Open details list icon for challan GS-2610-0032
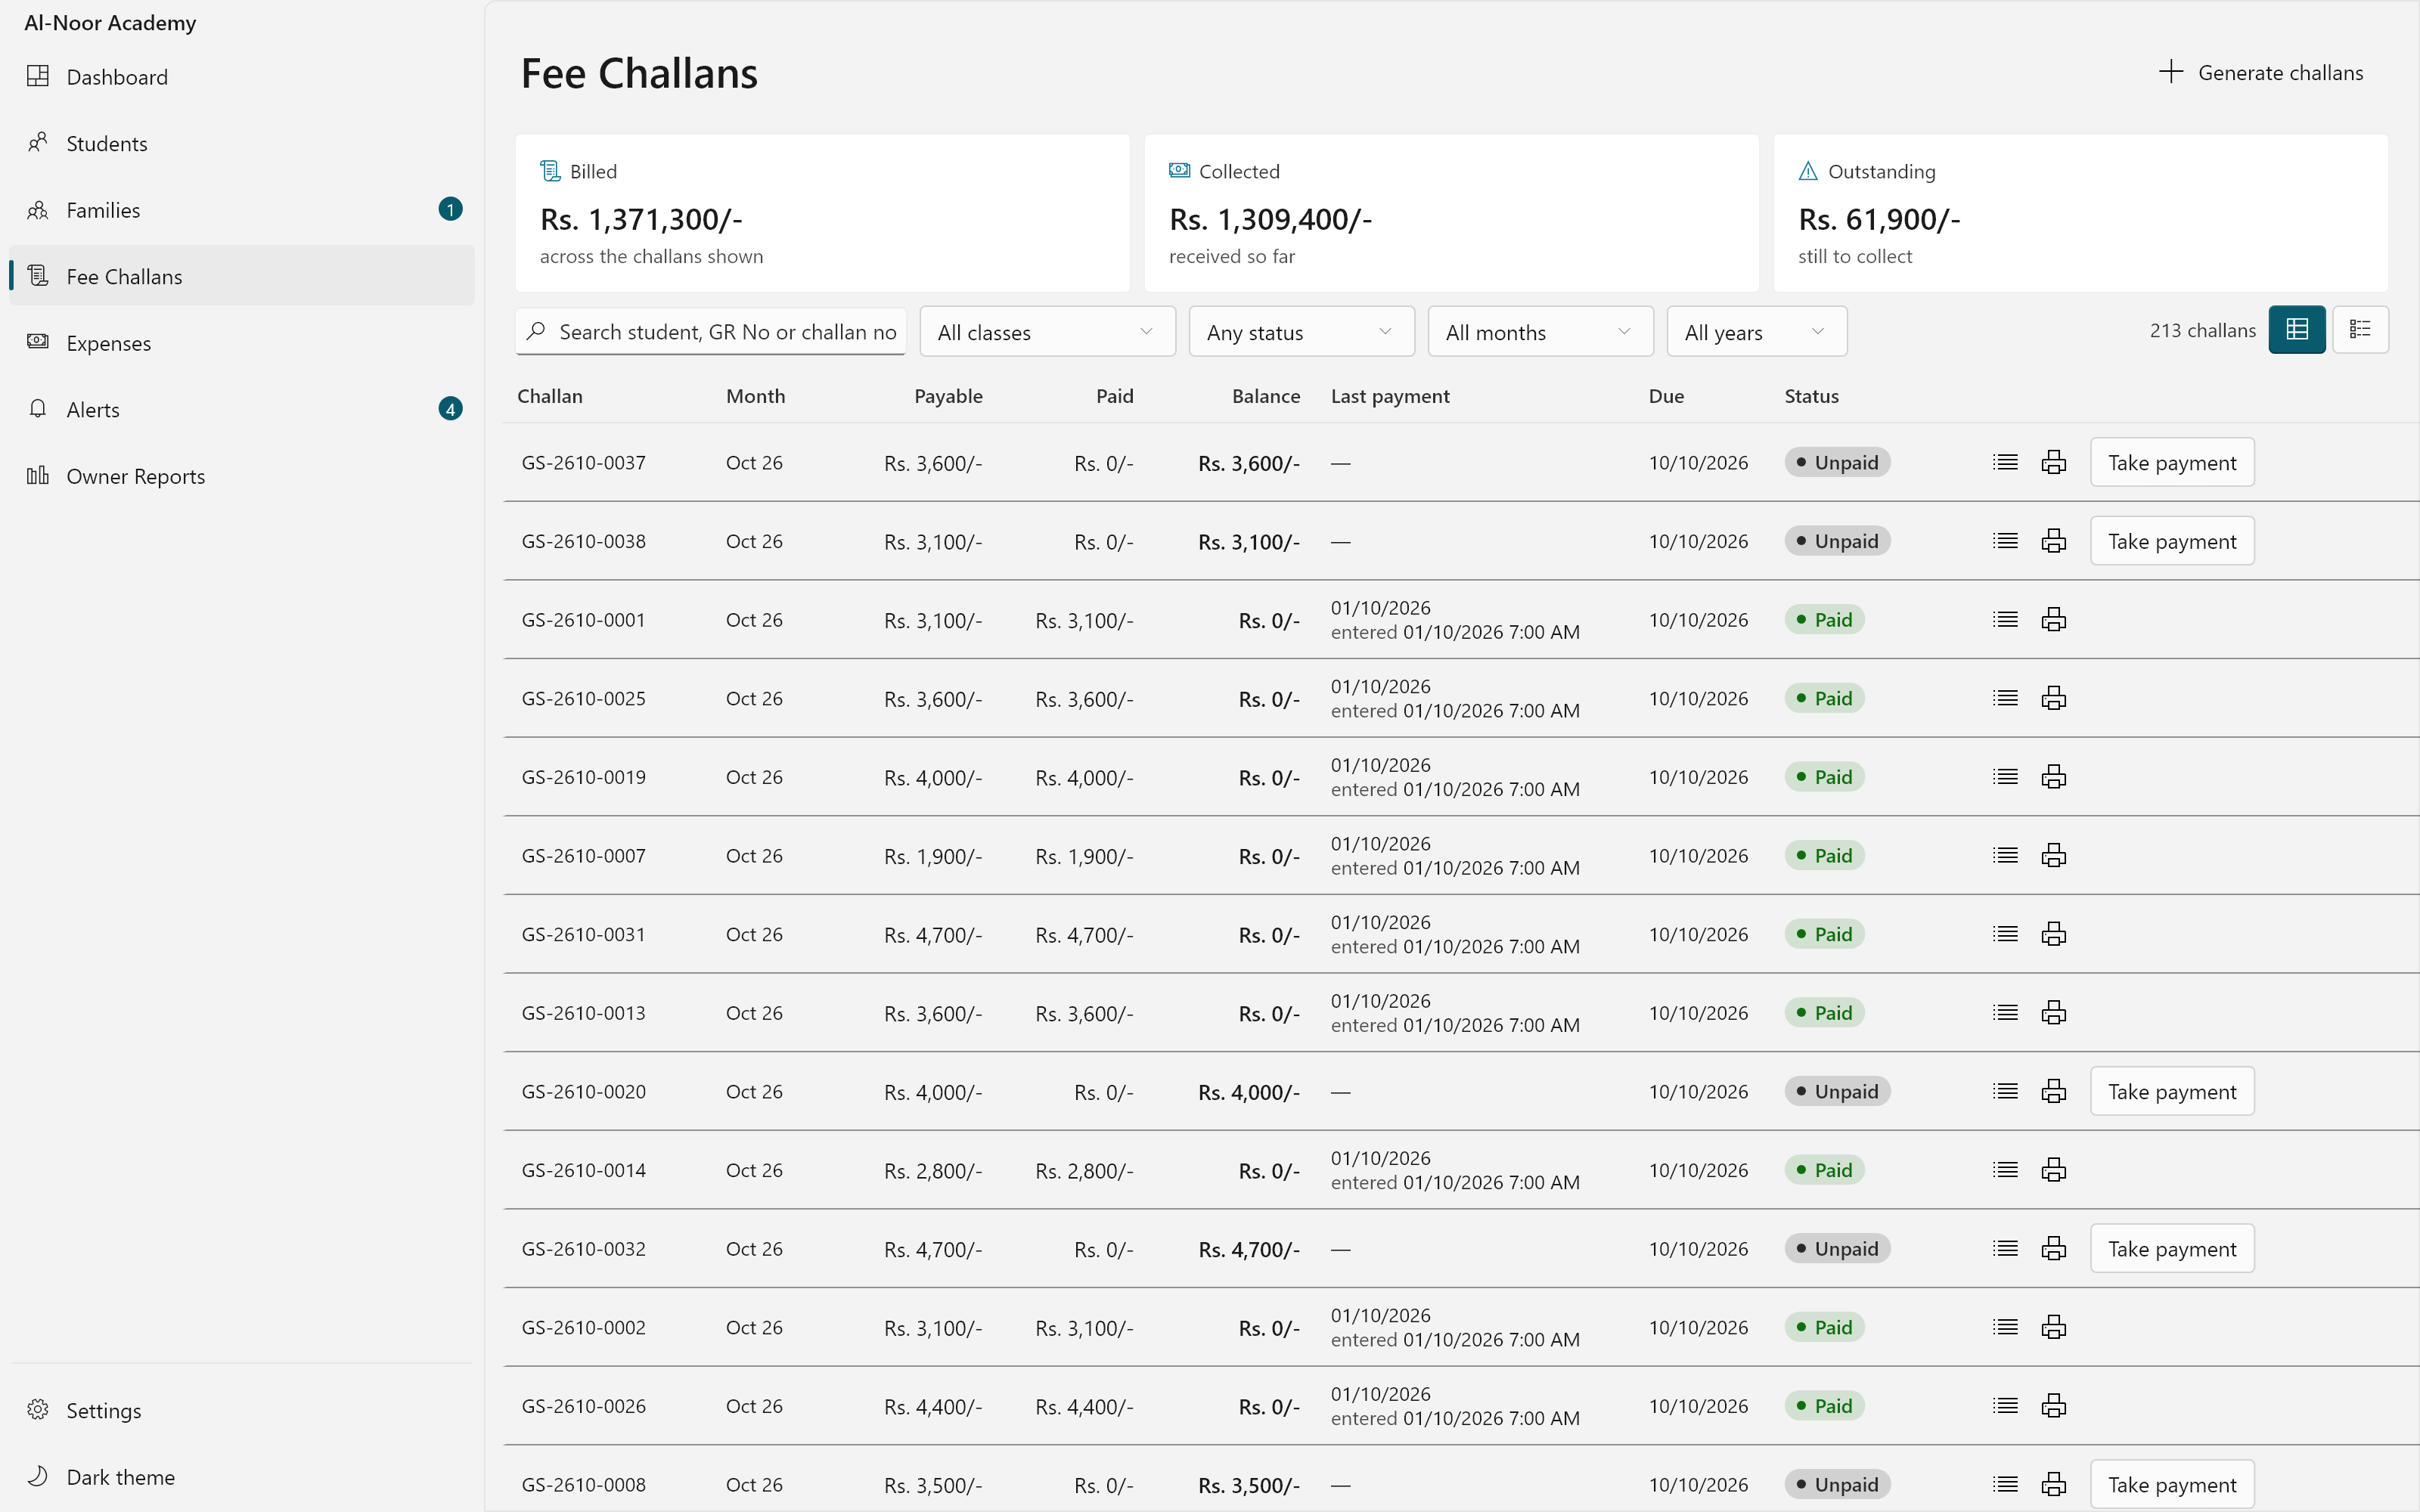The width and height of the screenshot is (2420, 1512). point(2005,1249)
